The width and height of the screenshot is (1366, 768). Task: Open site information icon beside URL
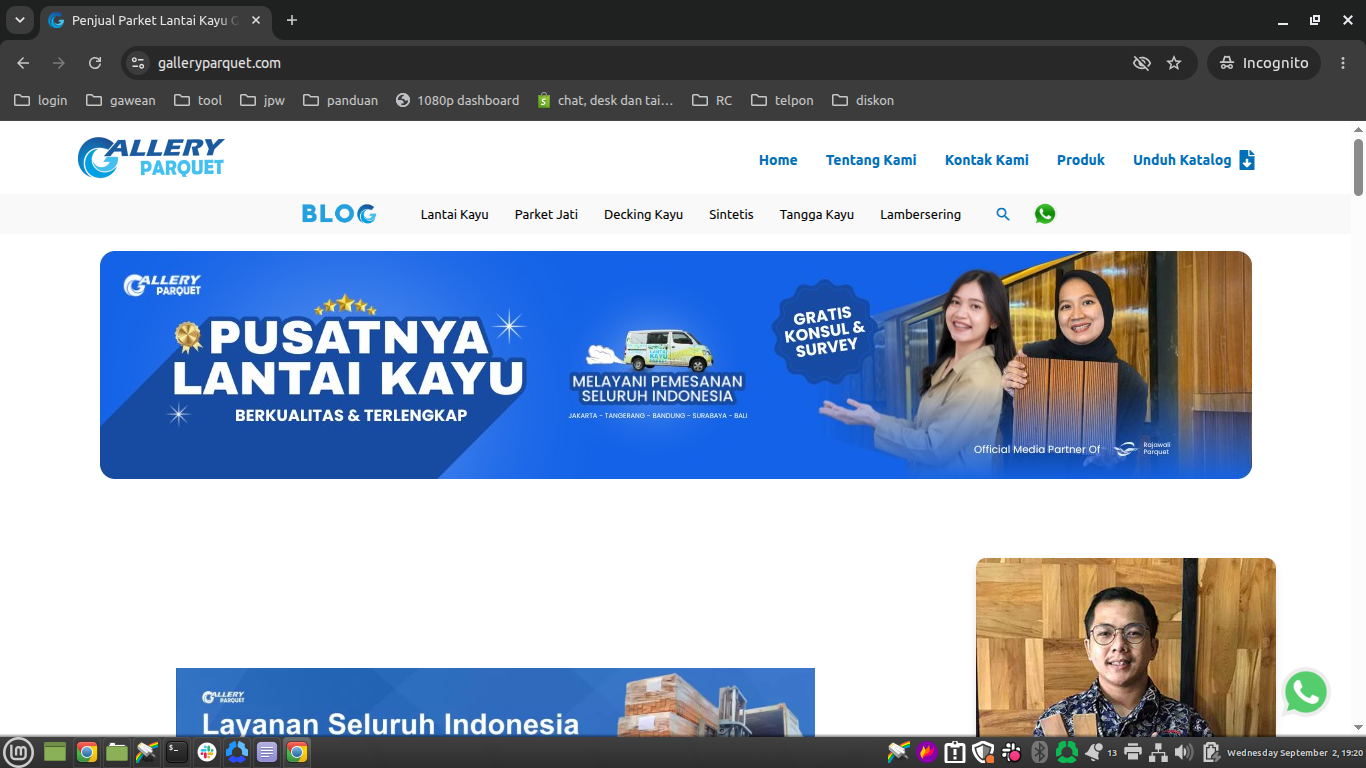139,63
